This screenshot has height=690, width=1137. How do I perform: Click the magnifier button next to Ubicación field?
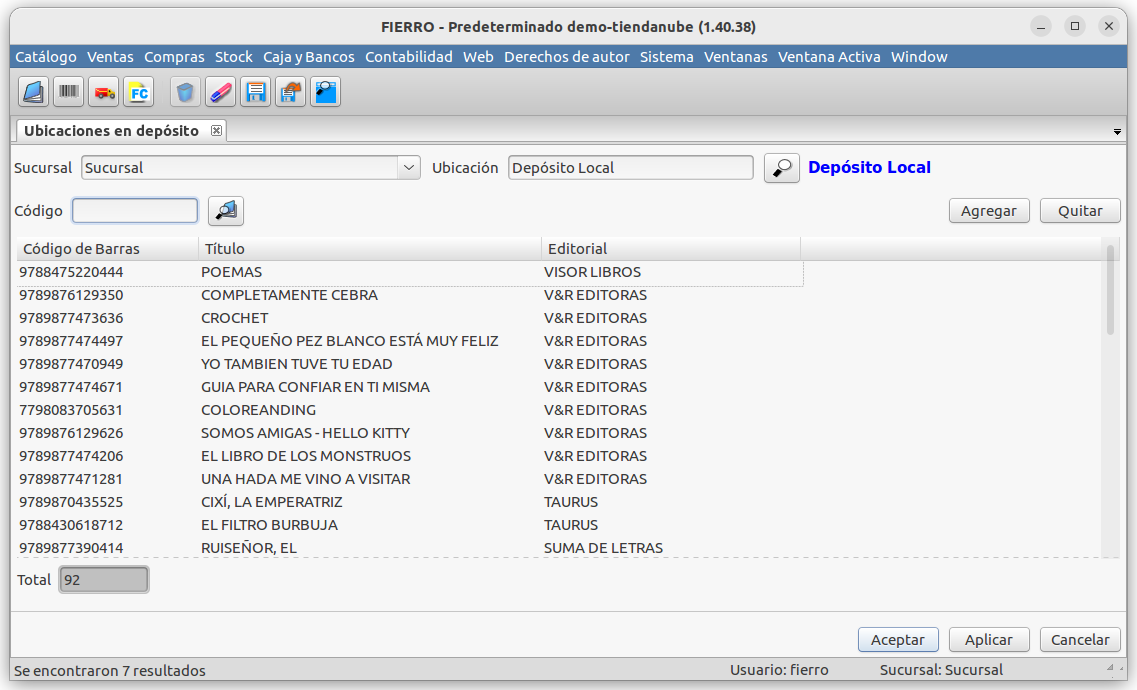pos(782,168)
